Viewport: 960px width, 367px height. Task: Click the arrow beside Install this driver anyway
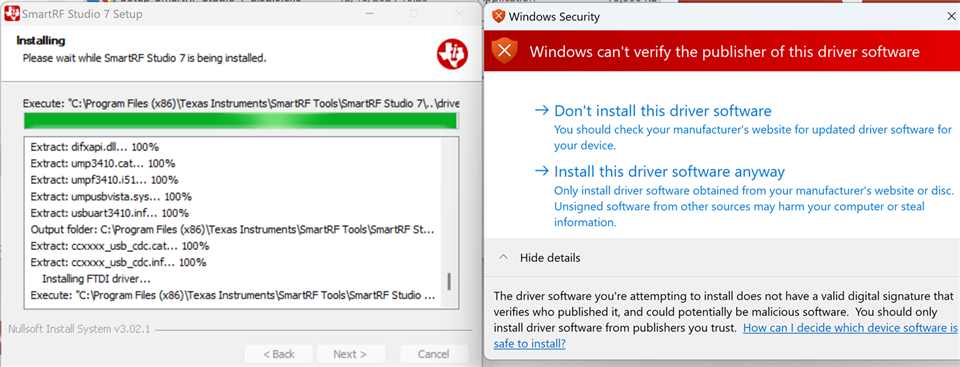pos(541,171)
